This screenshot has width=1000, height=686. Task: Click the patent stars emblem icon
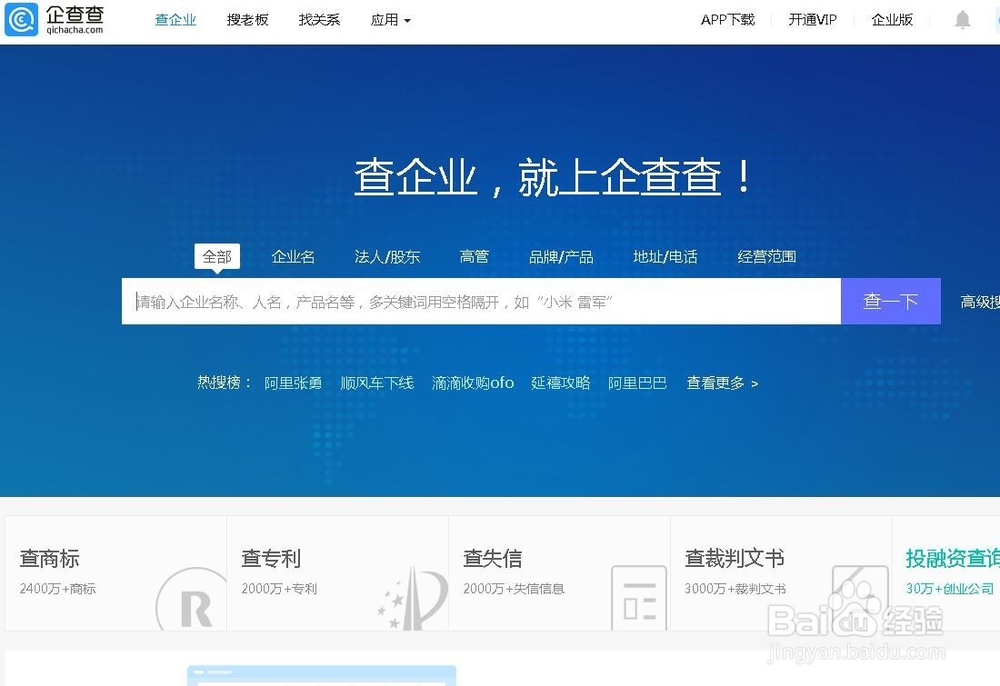tap(412, 597)
